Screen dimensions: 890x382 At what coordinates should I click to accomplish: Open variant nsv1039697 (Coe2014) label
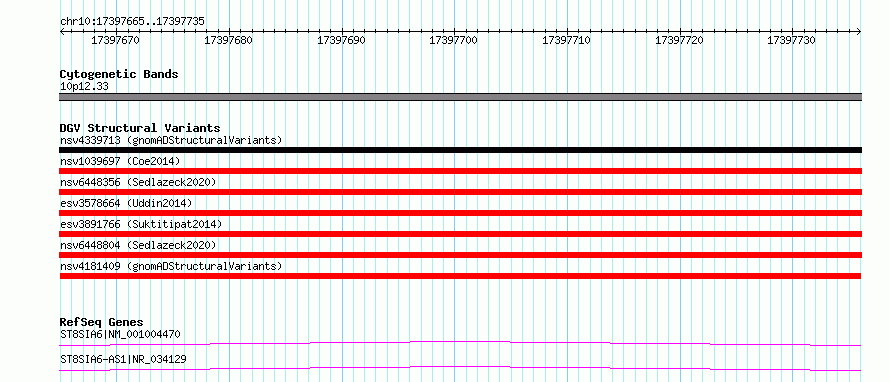point(120,161)
